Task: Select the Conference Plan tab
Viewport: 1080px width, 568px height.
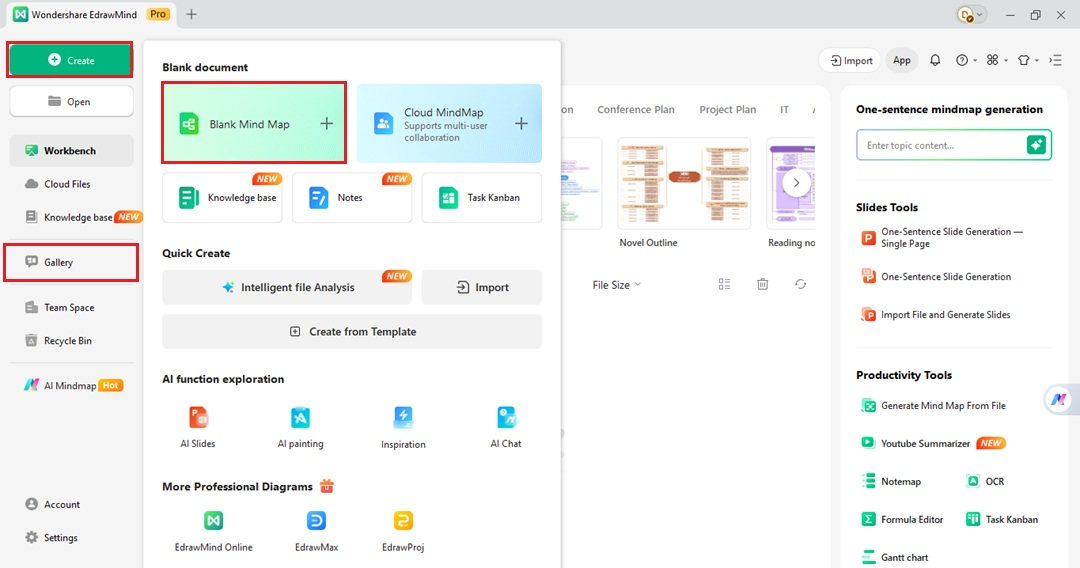Action: click(636, 109)
